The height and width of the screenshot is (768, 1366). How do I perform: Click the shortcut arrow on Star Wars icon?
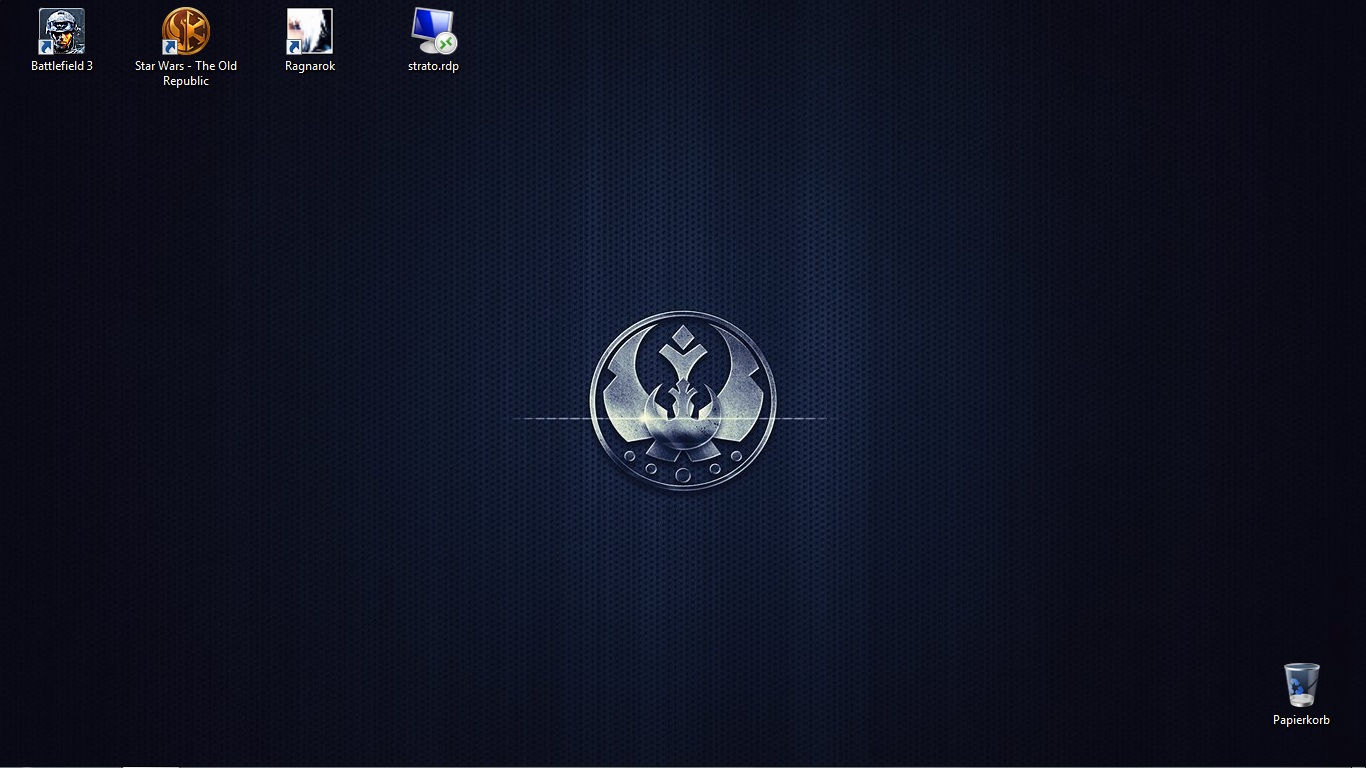coord(171,47)
